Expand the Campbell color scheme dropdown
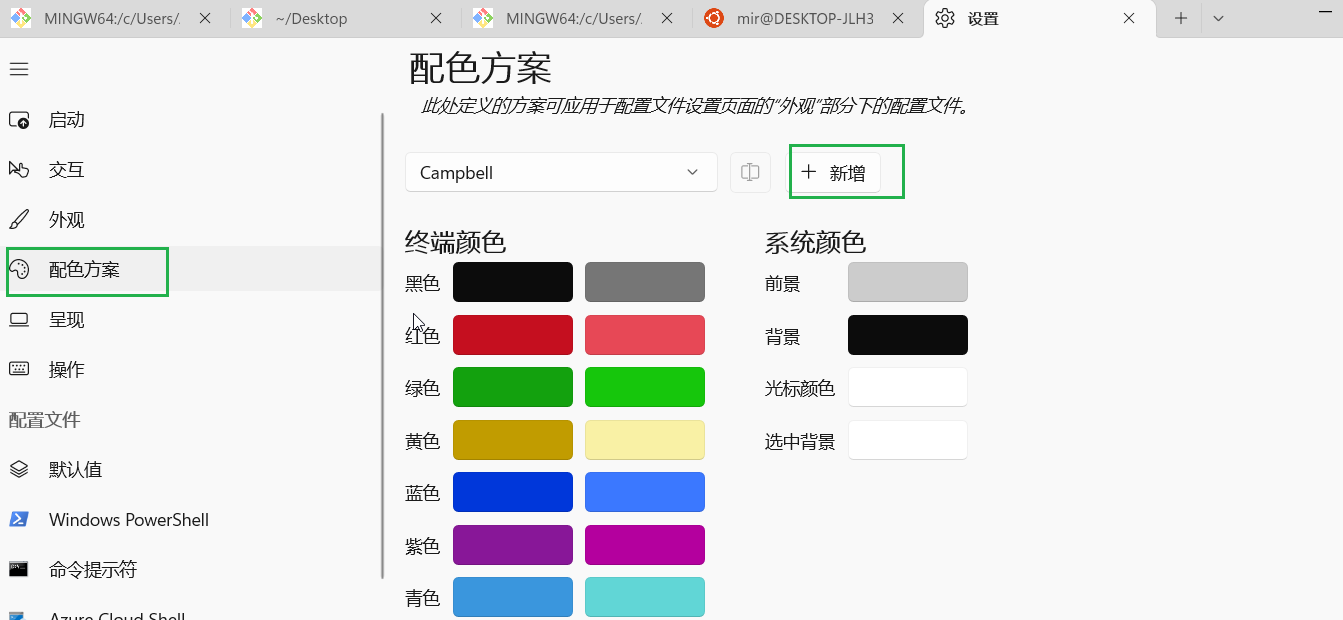The width and height of the screenshot is (1343, 620). click(561, 172)
